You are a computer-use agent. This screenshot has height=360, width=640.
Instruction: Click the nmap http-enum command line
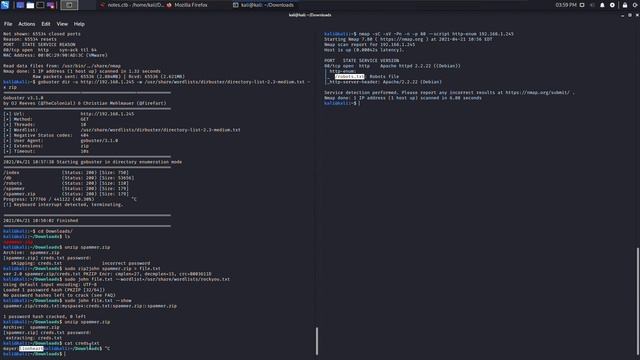point(419,34)
